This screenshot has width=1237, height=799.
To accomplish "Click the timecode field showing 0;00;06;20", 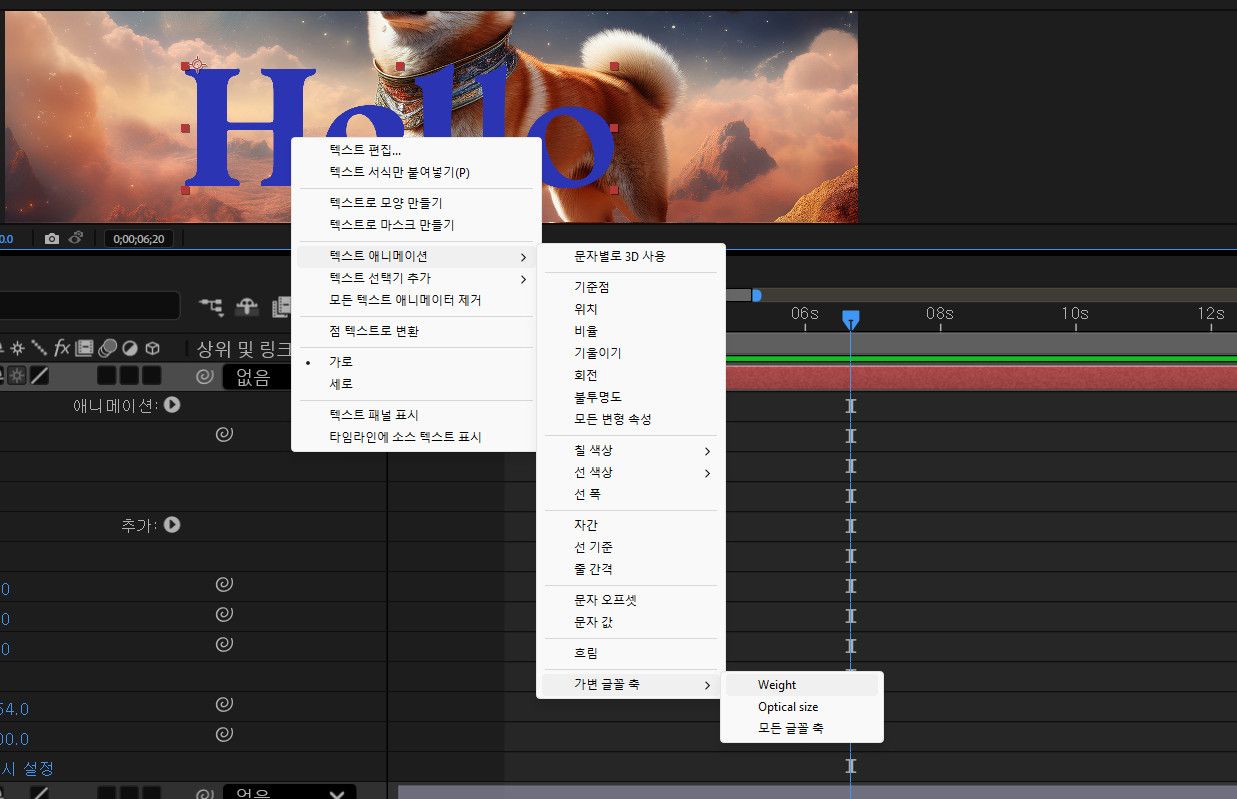I will (139, 238).
